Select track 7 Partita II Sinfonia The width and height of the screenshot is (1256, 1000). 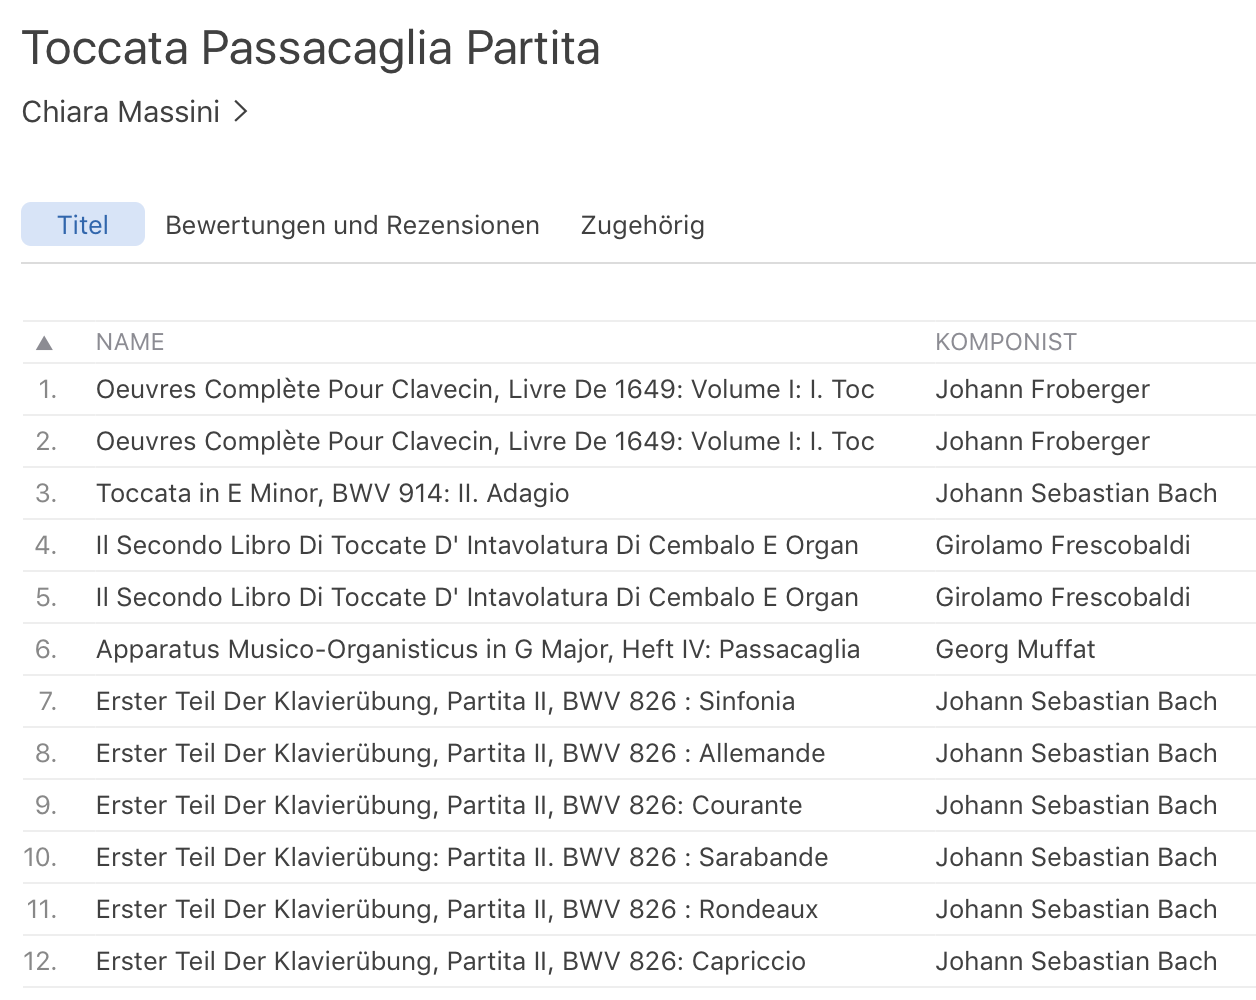(445, 701)
